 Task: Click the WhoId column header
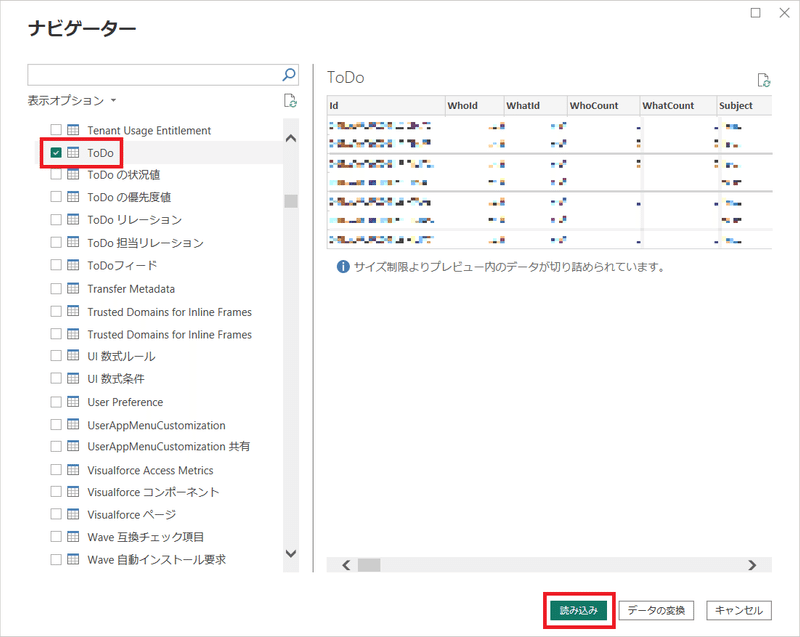[x=474, y=106]
